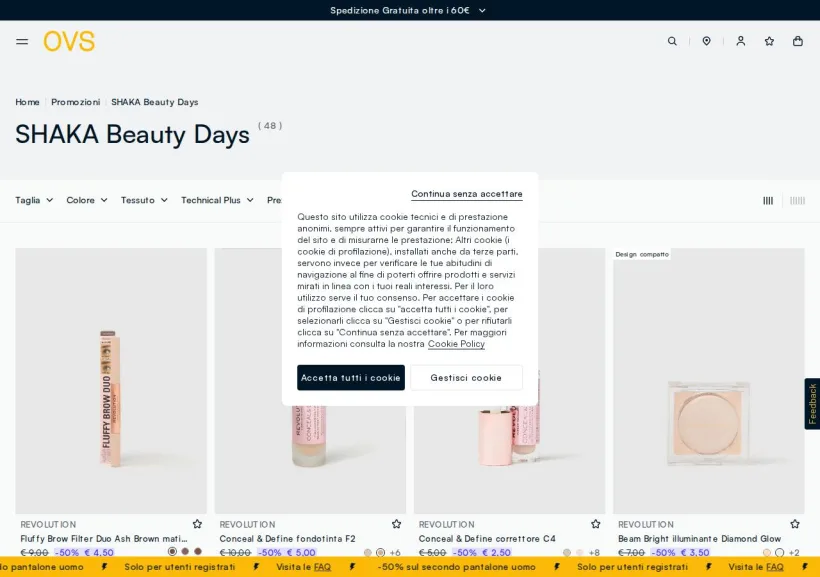Go to Promozioni breadcrumb
Image resolution: width=820 pixels, height=577 pixels.
point(75,102)
